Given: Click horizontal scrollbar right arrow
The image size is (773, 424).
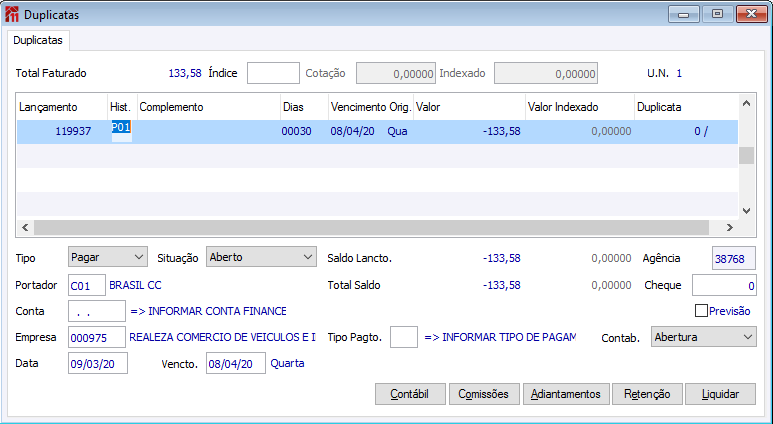Looking at the screenshot, I should 730,227.
